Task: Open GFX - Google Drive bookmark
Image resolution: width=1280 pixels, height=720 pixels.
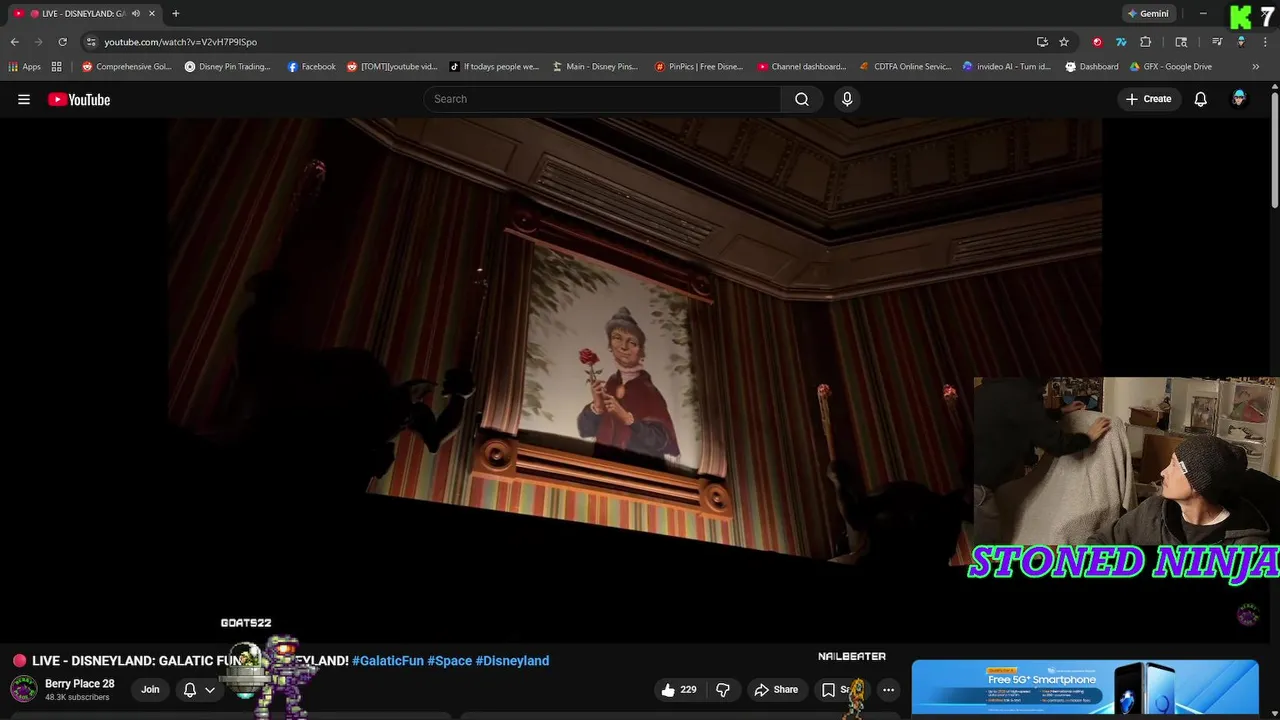Action: tap(1171, 67)
